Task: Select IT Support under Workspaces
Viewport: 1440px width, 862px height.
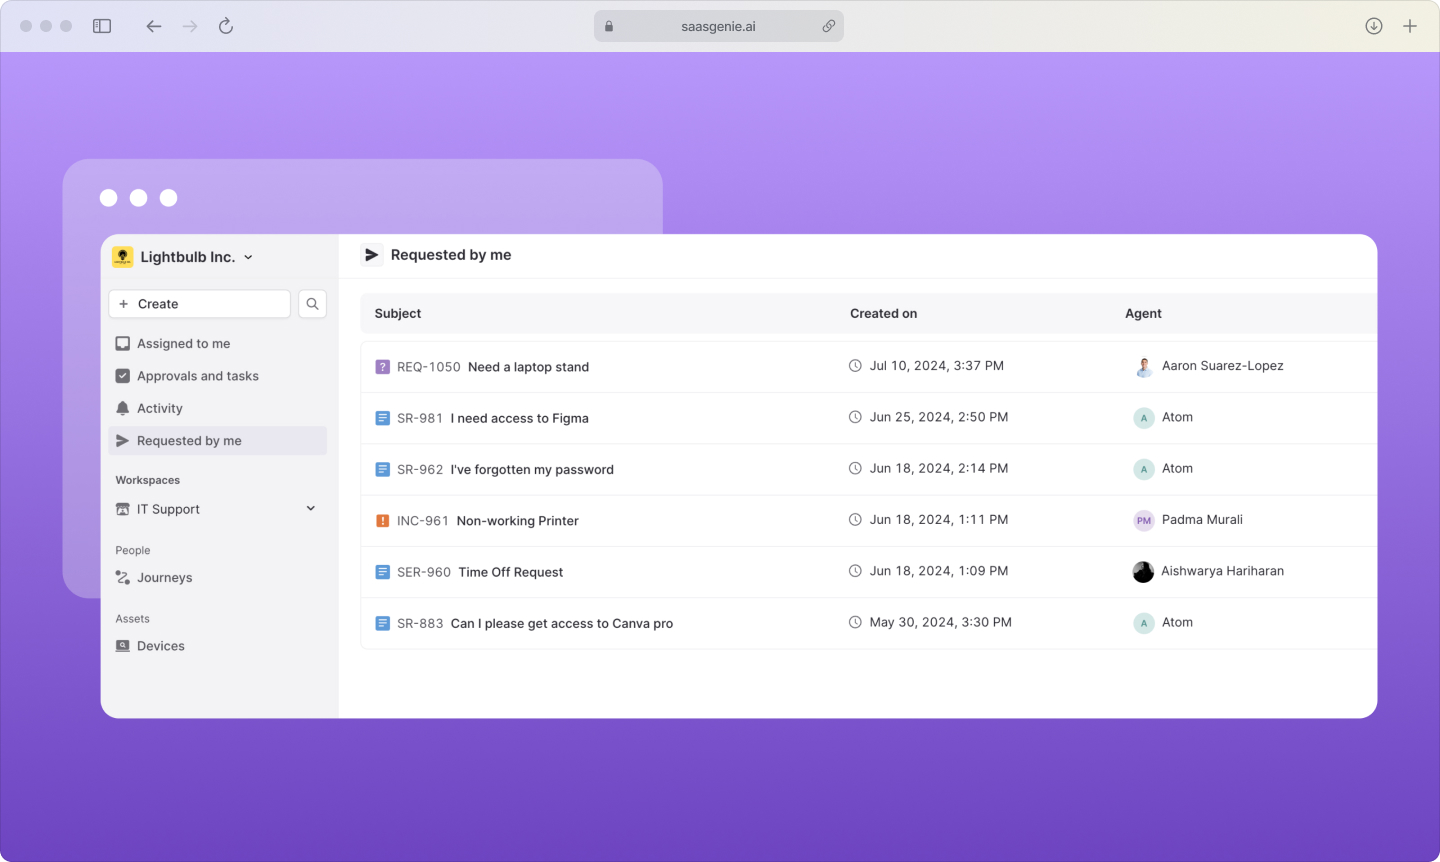Action: pos(168,509)
